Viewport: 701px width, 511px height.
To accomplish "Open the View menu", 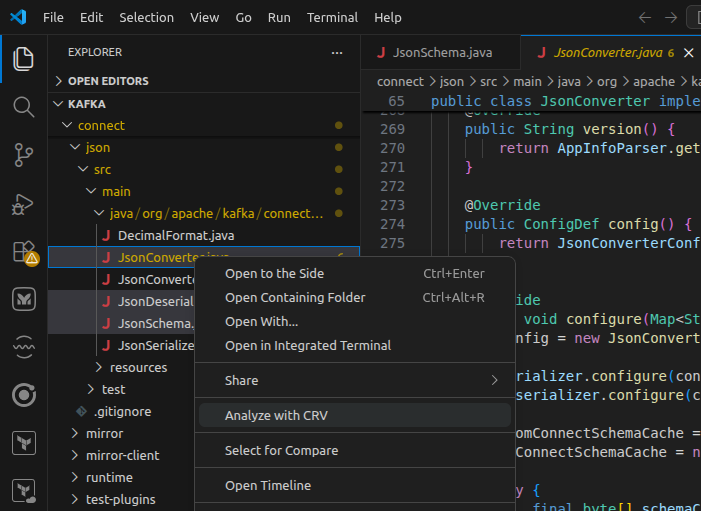I will click(205, 17).
